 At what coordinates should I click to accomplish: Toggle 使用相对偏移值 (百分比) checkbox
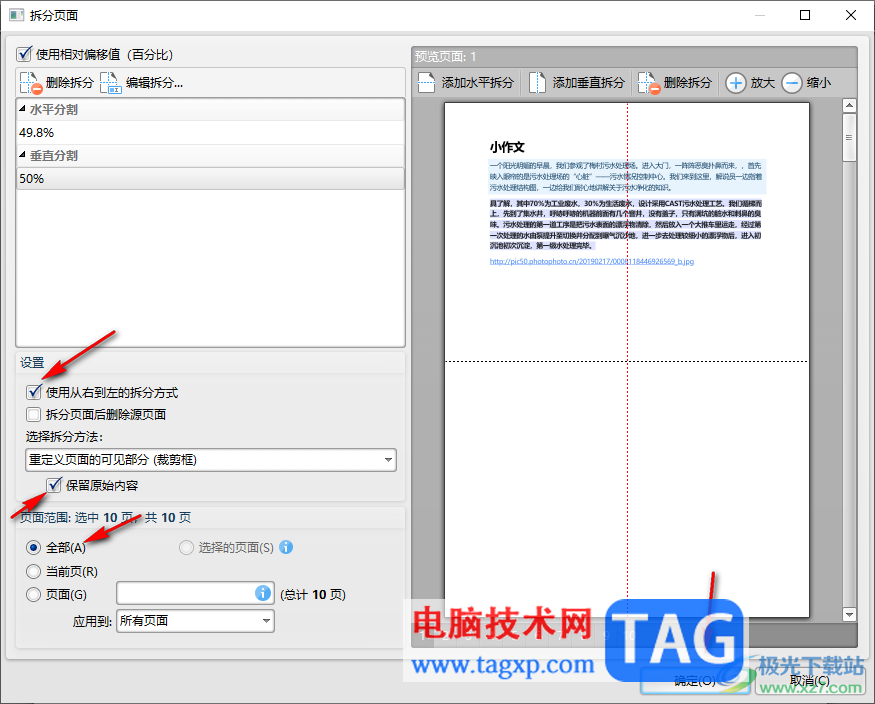pyautogui.click(x=24, y=54)
